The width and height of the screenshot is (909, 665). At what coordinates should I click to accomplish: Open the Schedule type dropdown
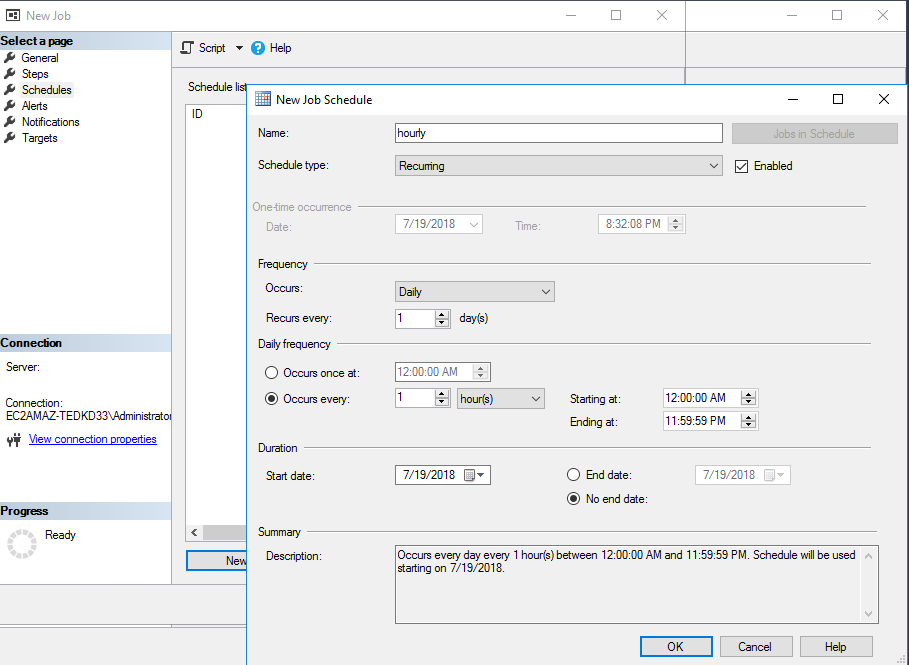click(558, 166)
